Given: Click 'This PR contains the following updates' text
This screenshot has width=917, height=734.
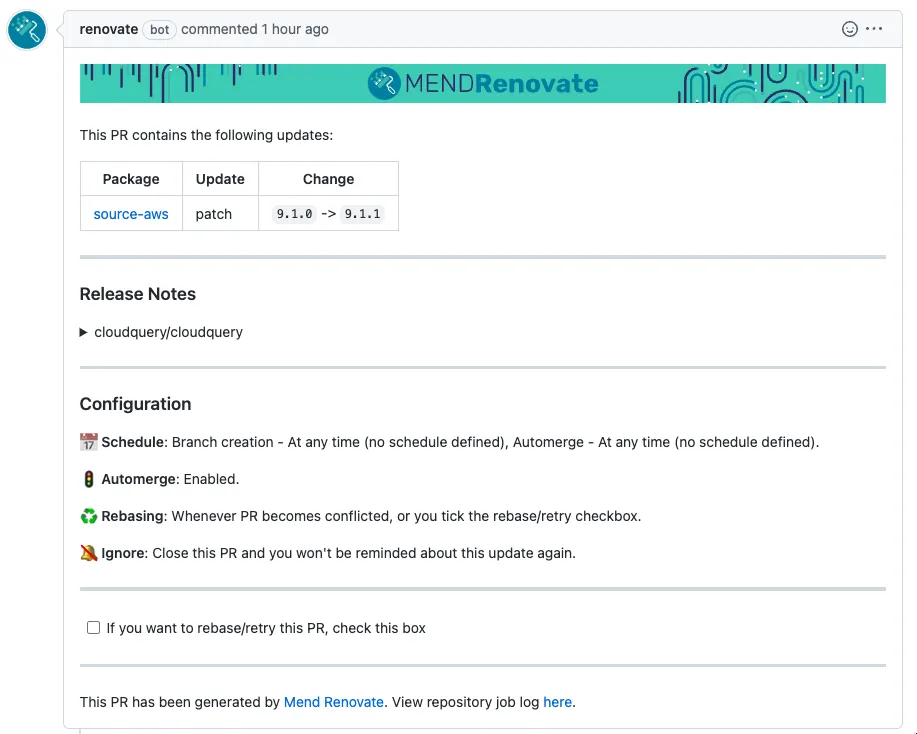Looking at the screenshot, I should coord(206,135).
